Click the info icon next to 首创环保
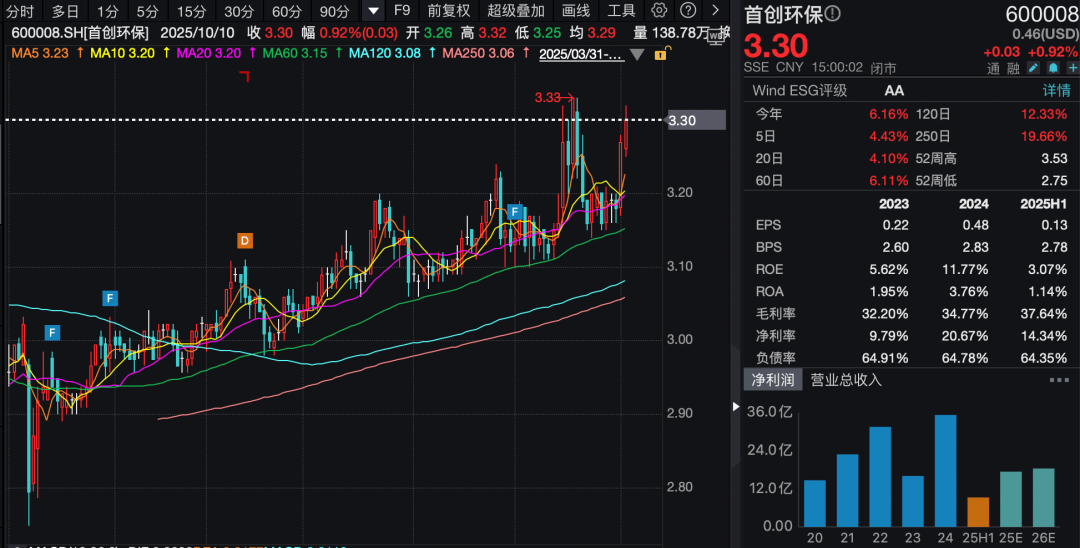1080x548 pixels. (833, 14)
